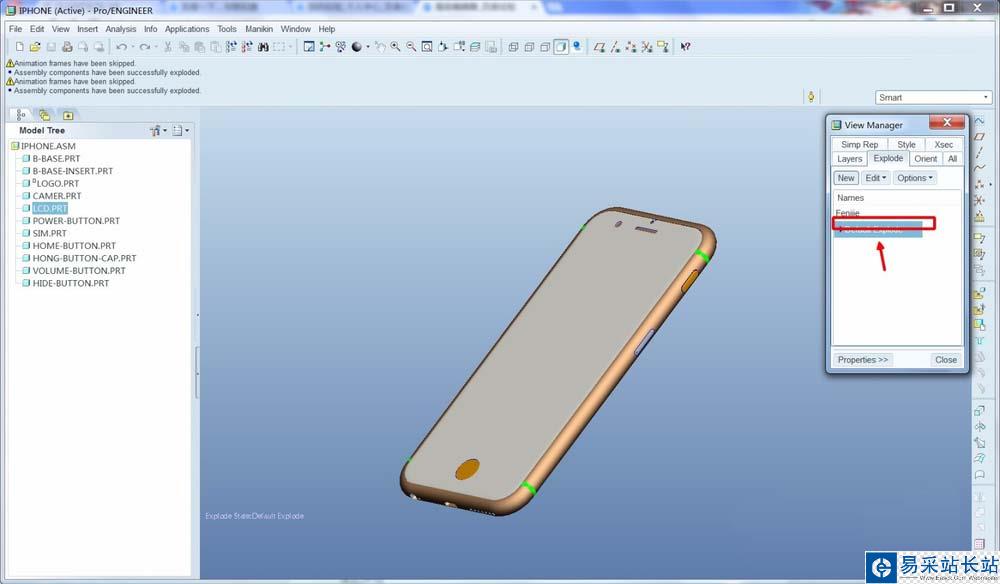The height and width of the screenshot is (584, 1000).
Task: Show the Favorites navigator tab
Action: coord(68,115)
